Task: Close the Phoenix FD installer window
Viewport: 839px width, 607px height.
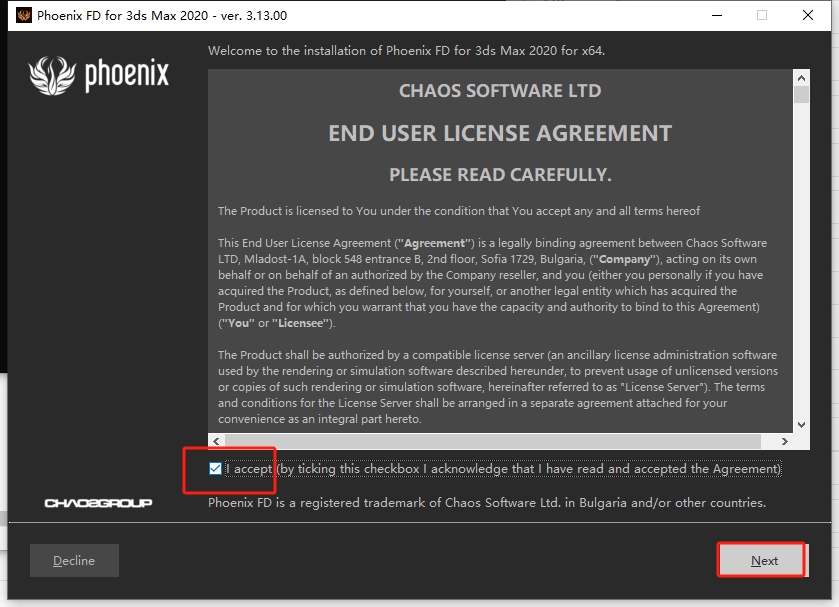Action: [808, 15]
